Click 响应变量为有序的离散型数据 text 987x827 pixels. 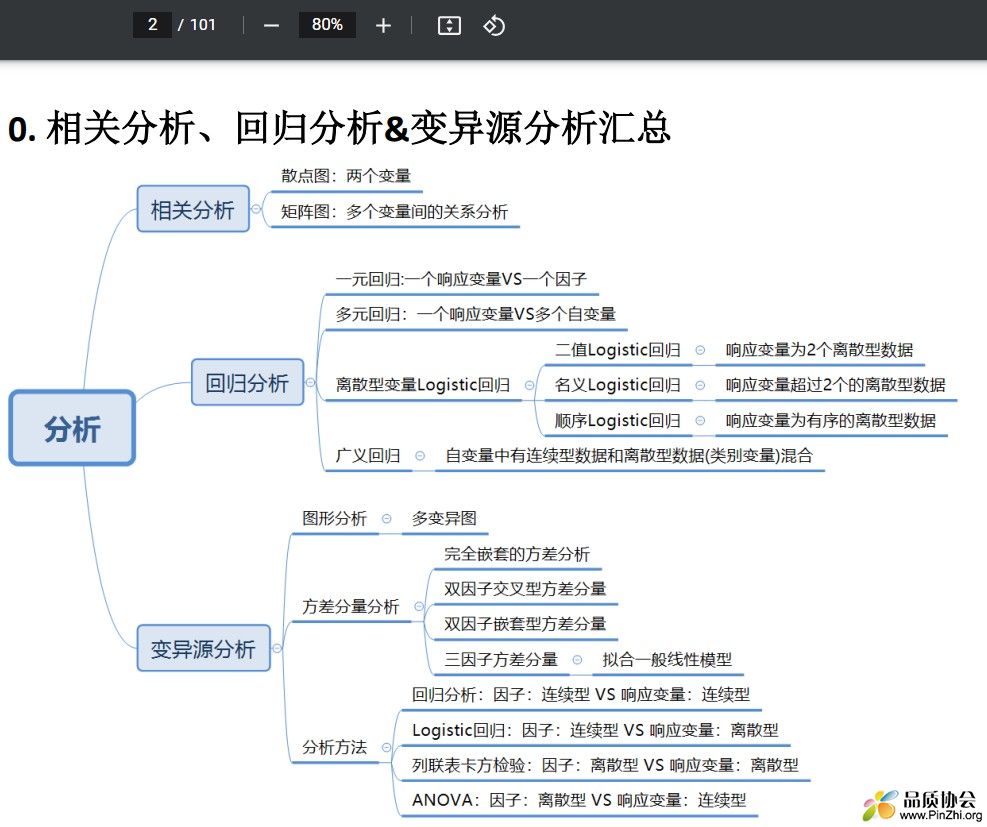[x=831, y=420]
